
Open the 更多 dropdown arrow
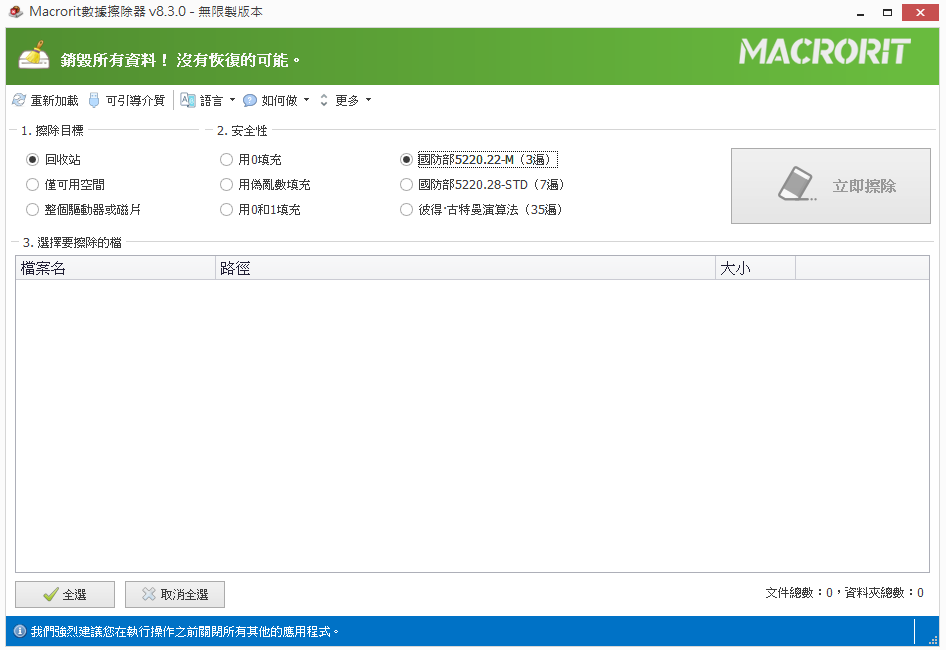pyautogui.click(x=368, y=100)
